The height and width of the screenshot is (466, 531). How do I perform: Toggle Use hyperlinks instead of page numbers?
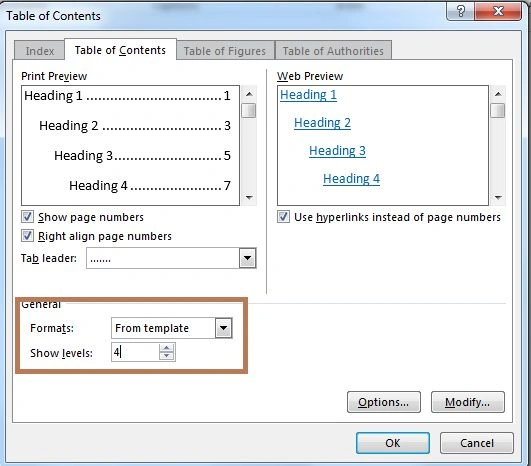click(283, 217)
